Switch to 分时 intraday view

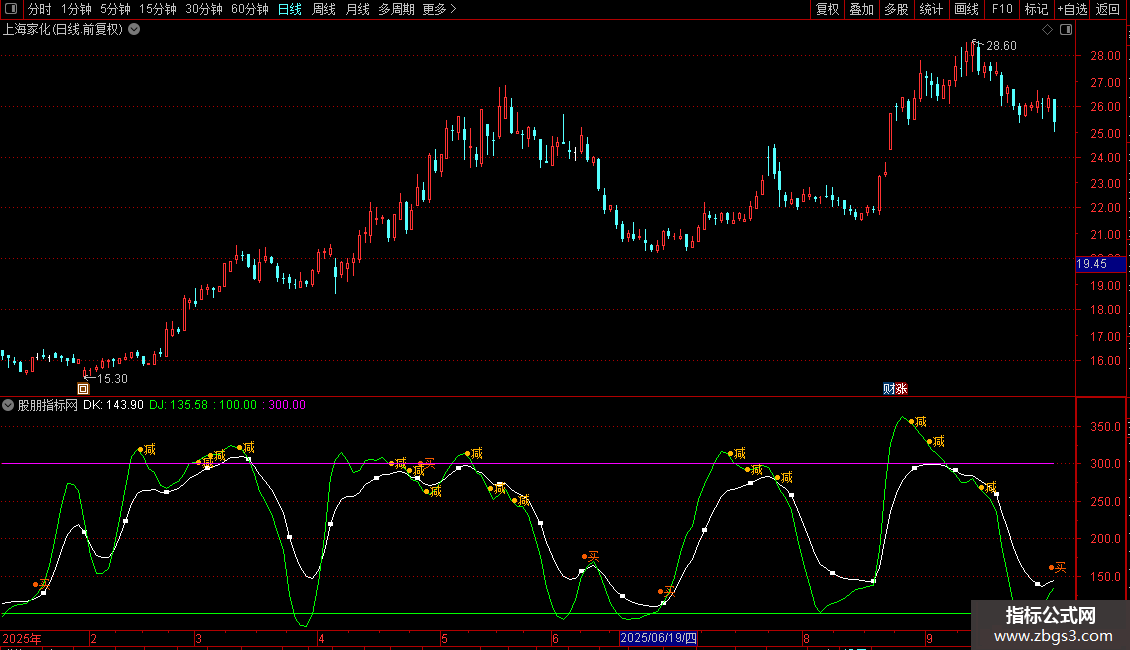[x=39, y=10]
